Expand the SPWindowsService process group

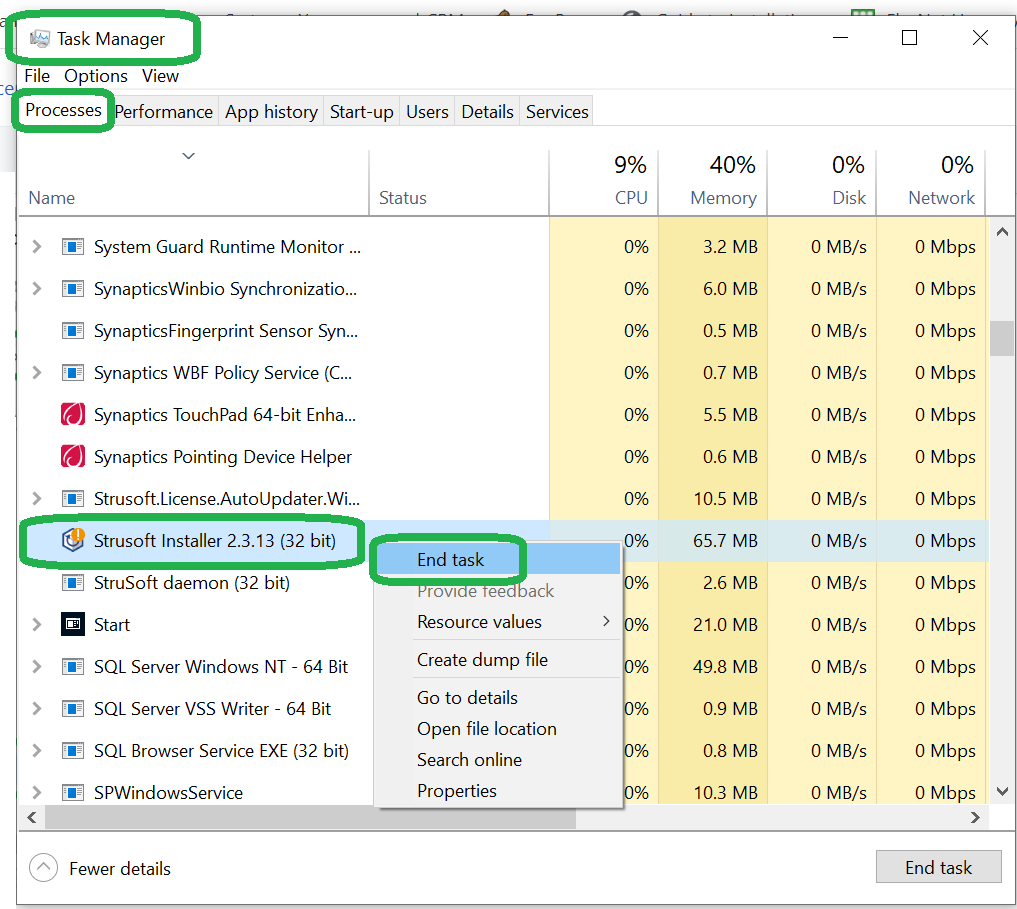click(37, 792)
